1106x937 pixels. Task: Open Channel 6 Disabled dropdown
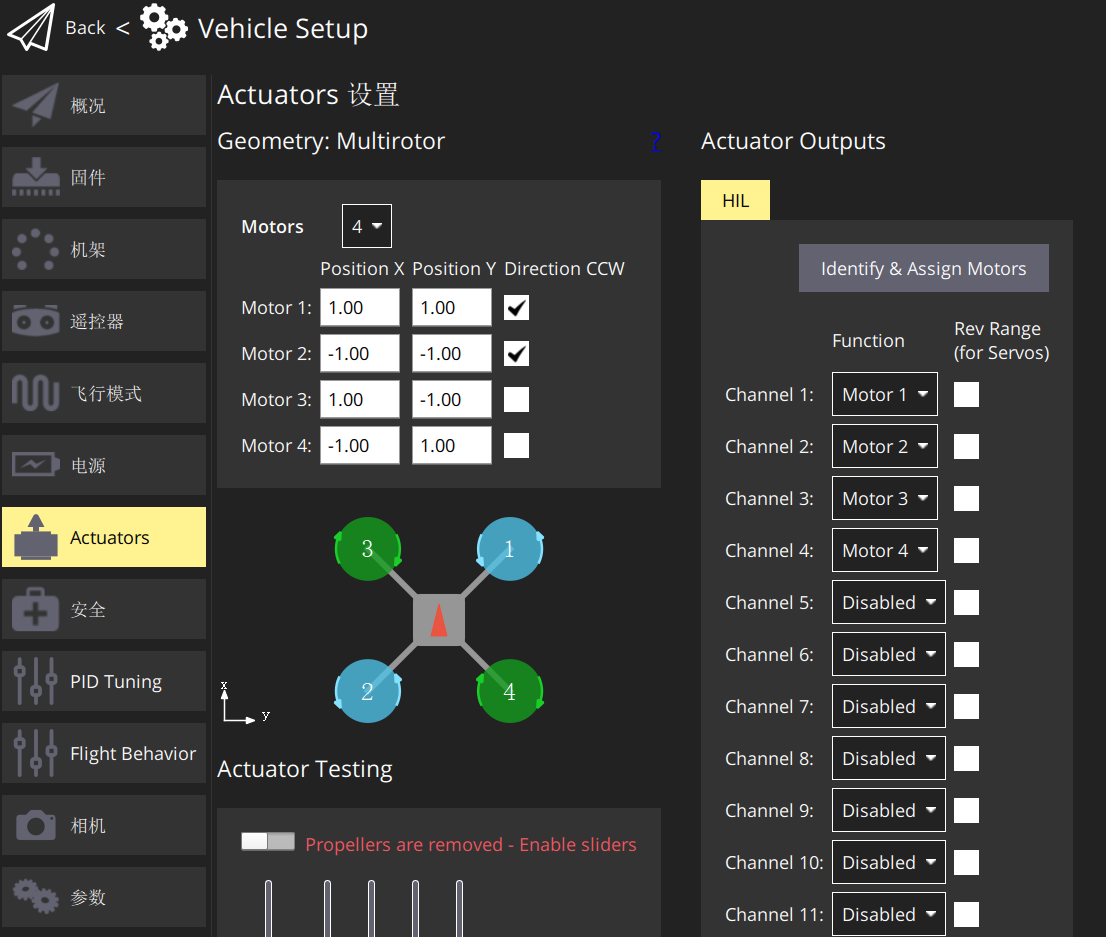(889, 654)
